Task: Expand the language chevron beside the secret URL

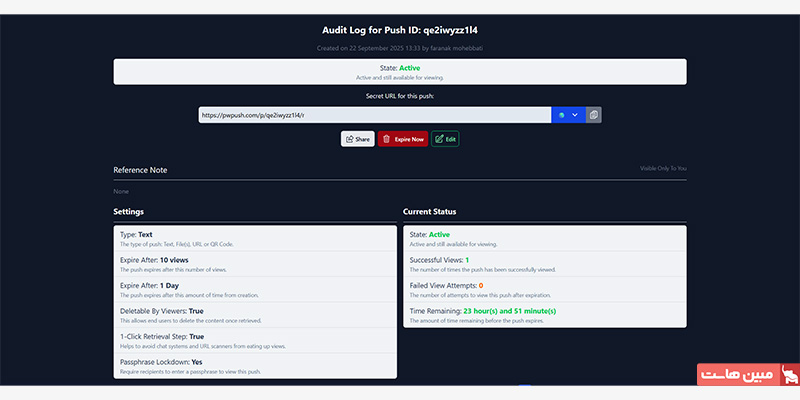Action: coord(575,115)
